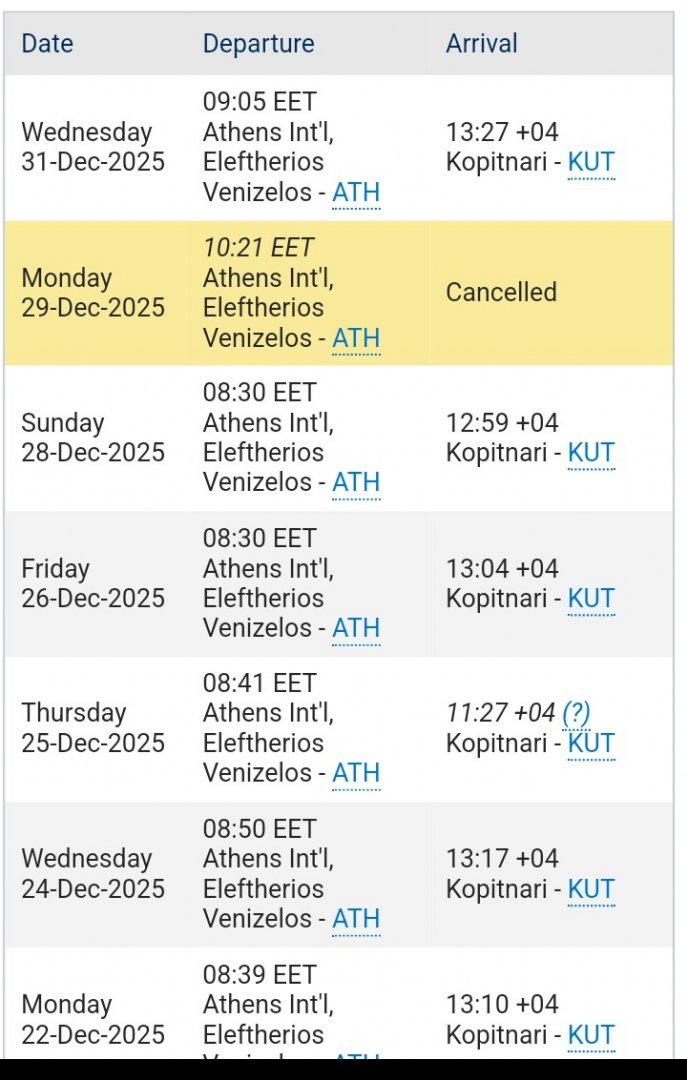Open ATH link for Sunday 28-Dec-2025
Screen dimensions: 687x1080
click(356, 483)
